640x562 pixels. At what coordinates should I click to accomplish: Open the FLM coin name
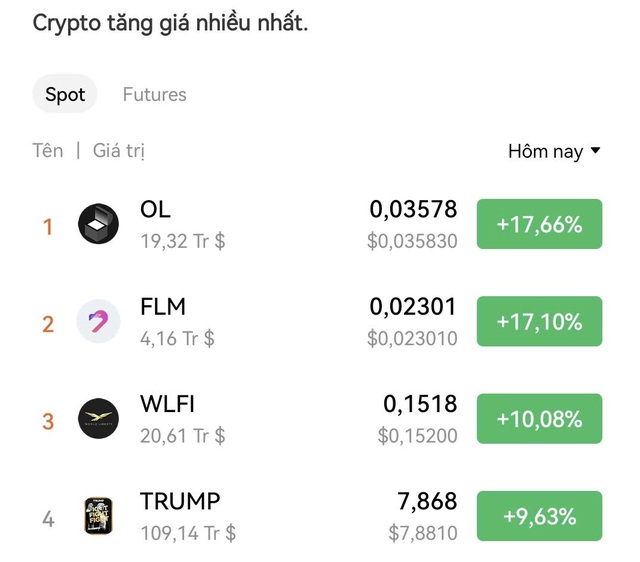click(x=163, y=307)
